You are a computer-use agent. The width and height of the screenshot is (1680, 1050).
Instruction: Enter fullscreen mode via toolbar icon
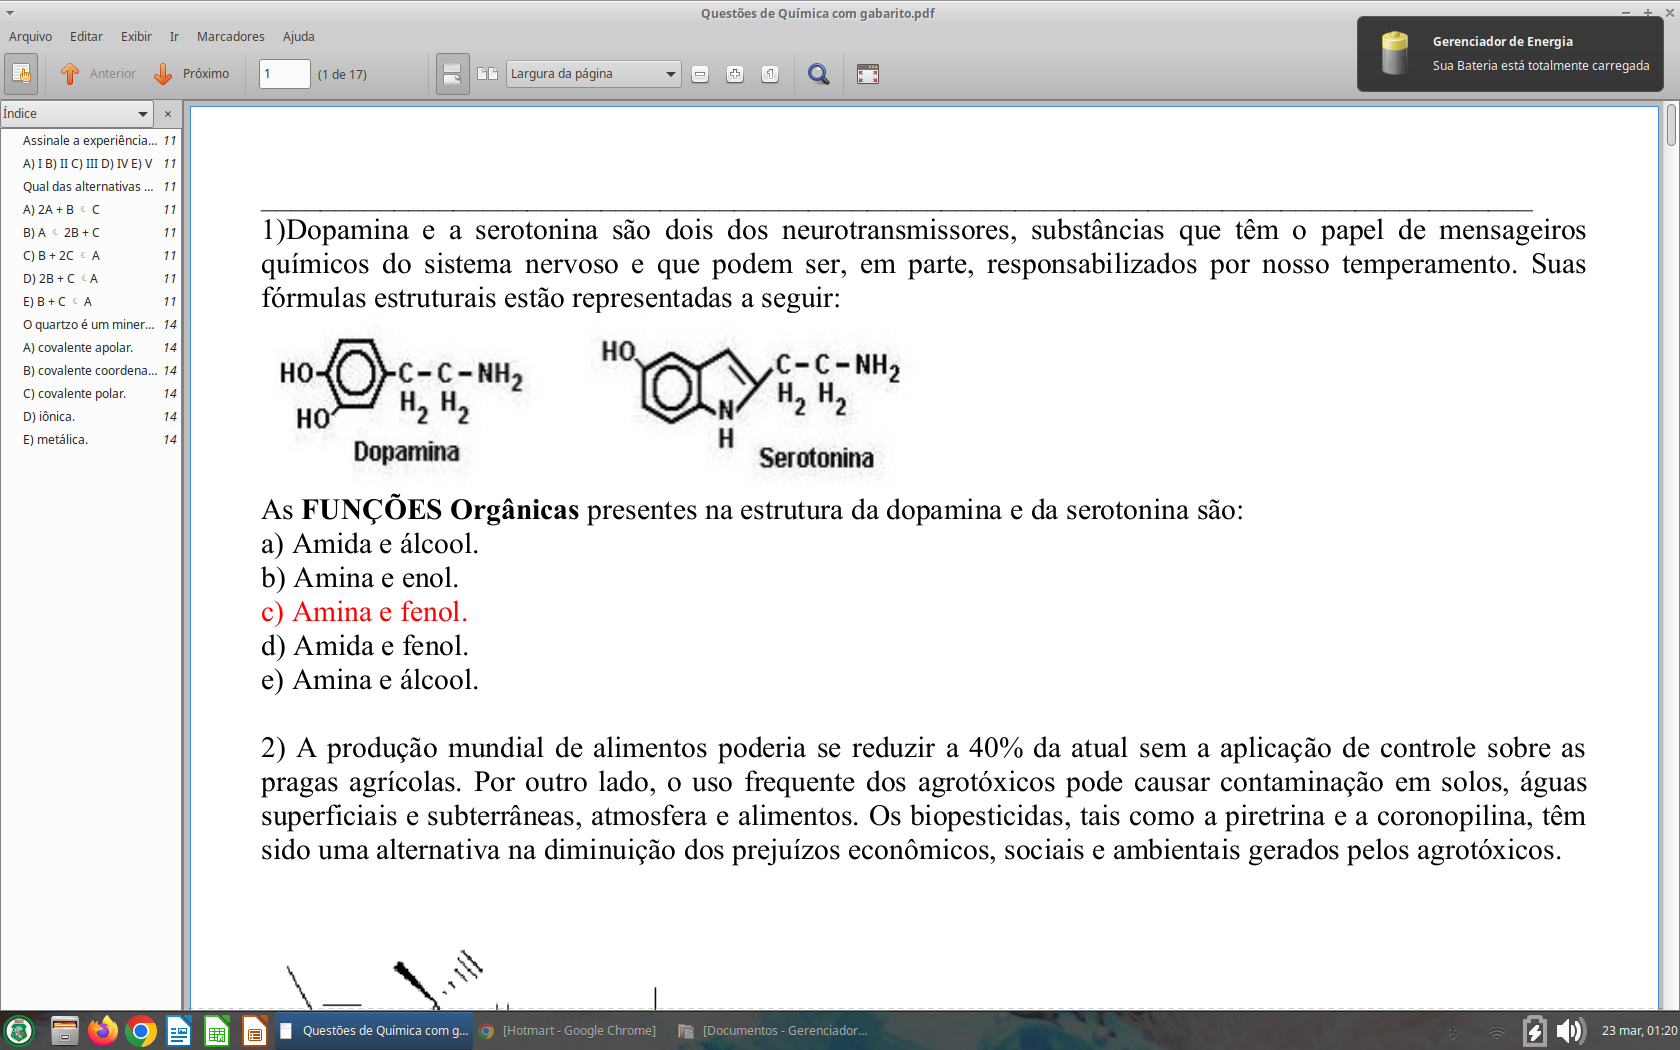click(868, 74)
